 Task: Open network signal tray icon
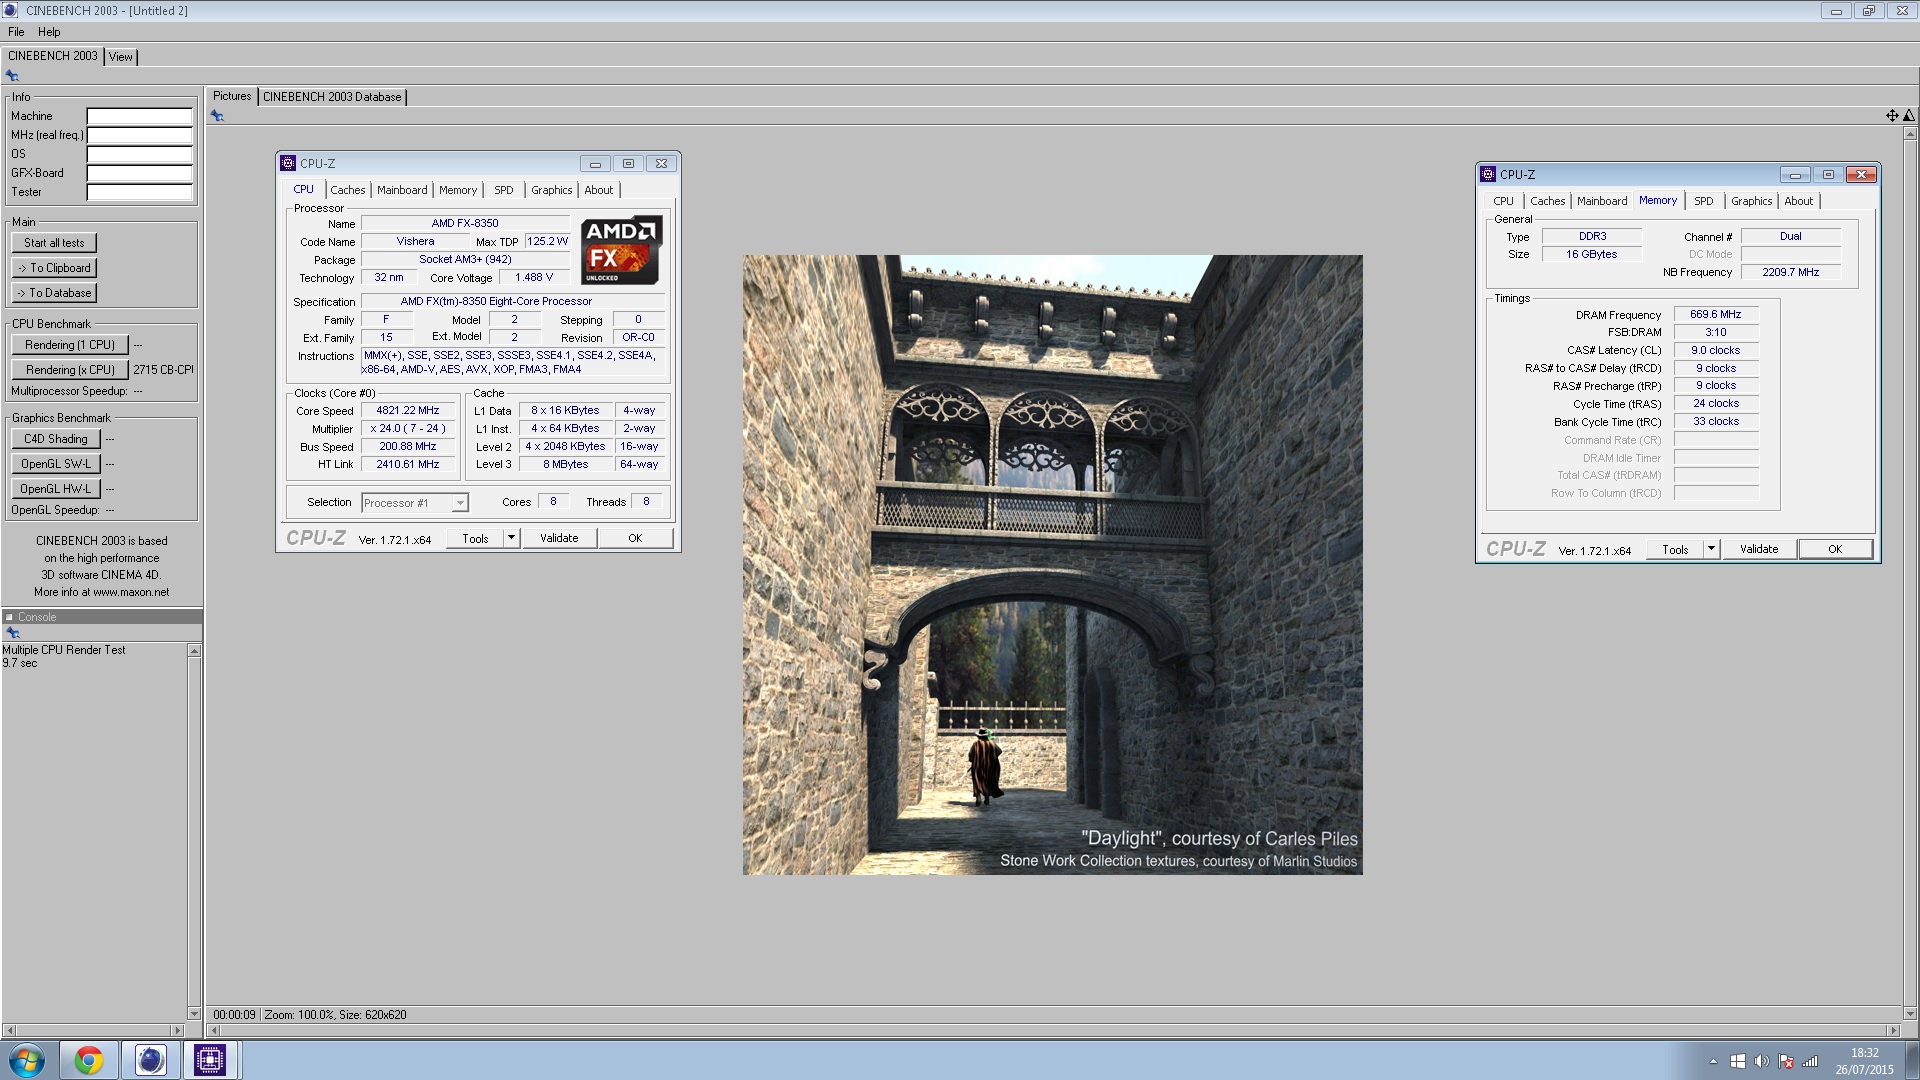click(1810, 1061)
